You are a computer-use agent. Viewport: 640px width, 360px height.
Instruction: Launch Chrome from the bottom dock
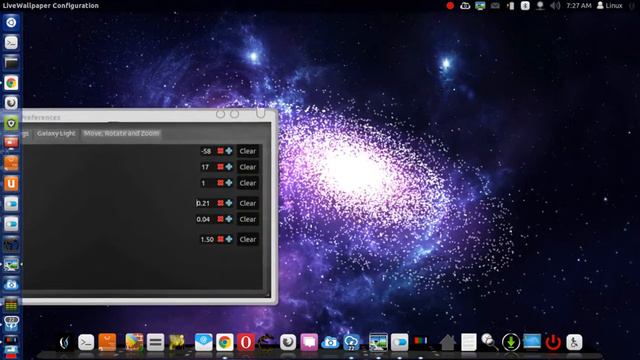pyautogui.click(x=224, y=342)
